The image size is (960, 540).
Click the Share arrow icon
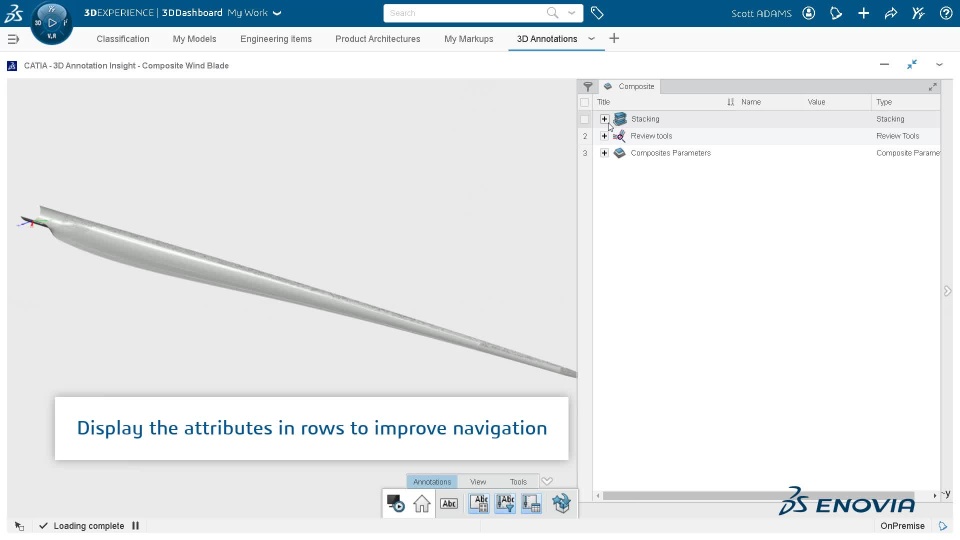tap(891, 13)
